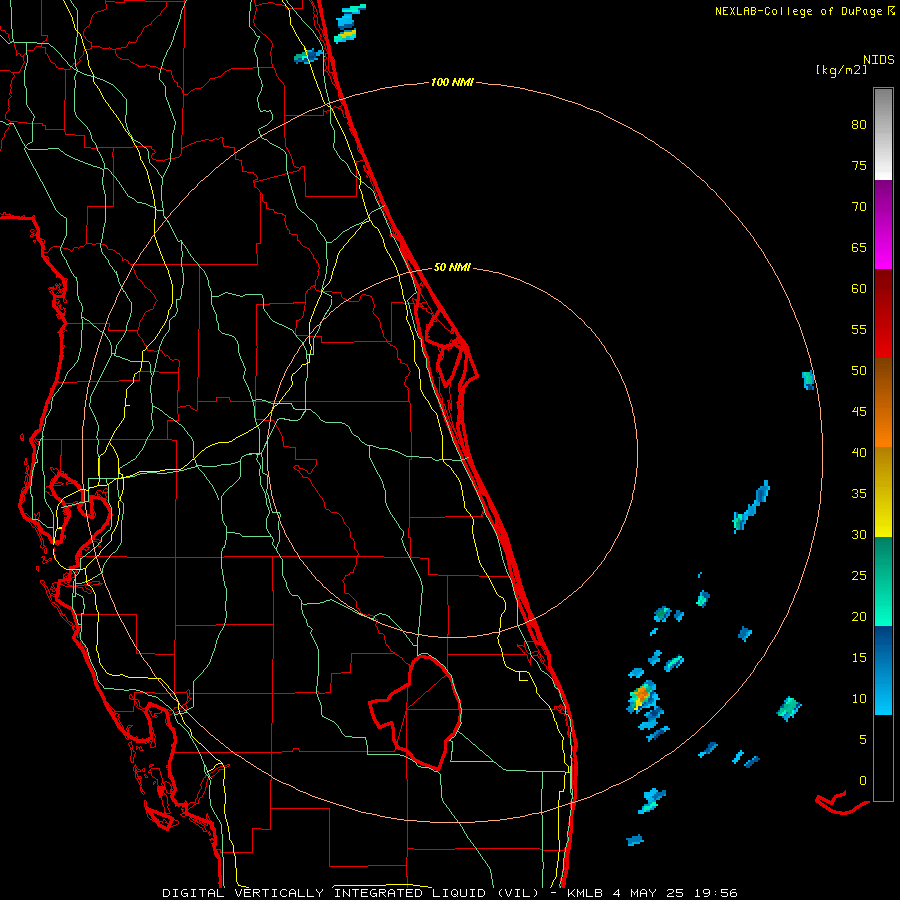Click the 60 value on the color scale
Image resolution: width=900 pixels, height=900 pixels.
(x=859, y=289)
